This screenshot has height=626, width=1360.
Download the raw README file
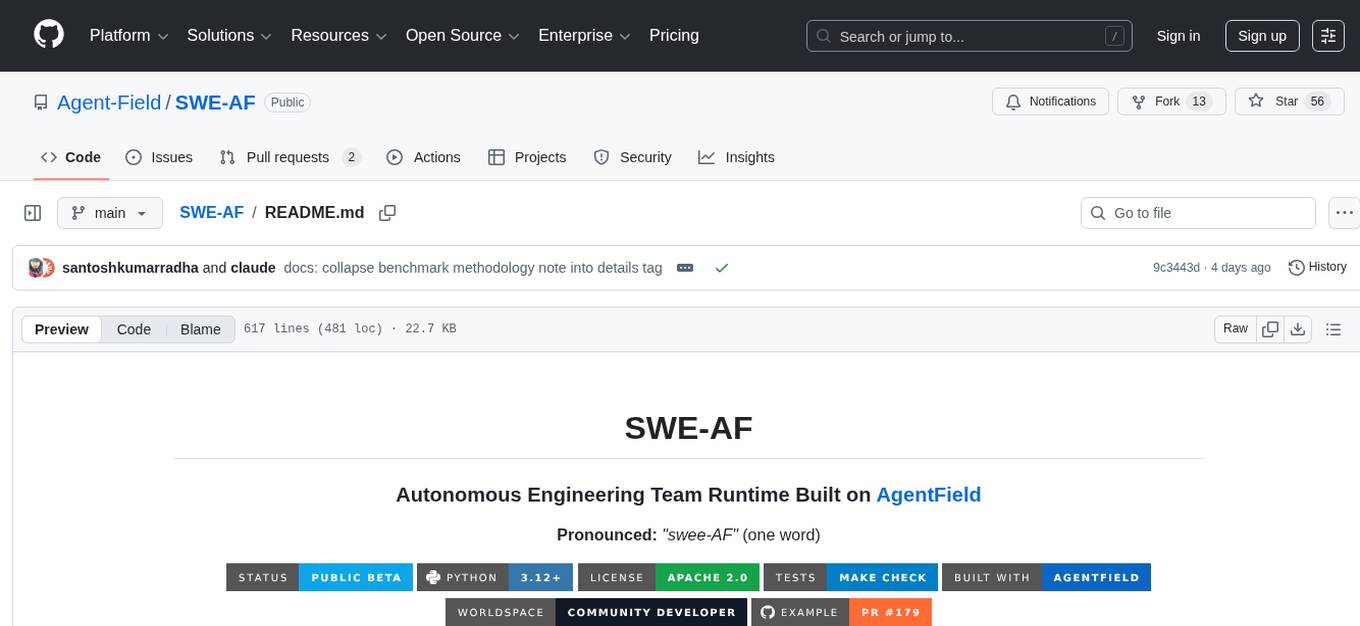click(1298, 328)
